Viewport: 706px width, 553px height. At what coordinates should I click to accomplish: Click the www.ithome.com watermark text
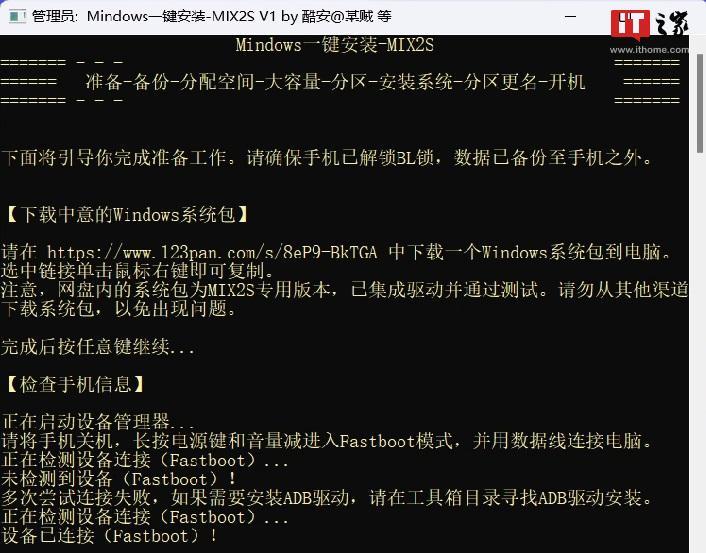point(649,50)
